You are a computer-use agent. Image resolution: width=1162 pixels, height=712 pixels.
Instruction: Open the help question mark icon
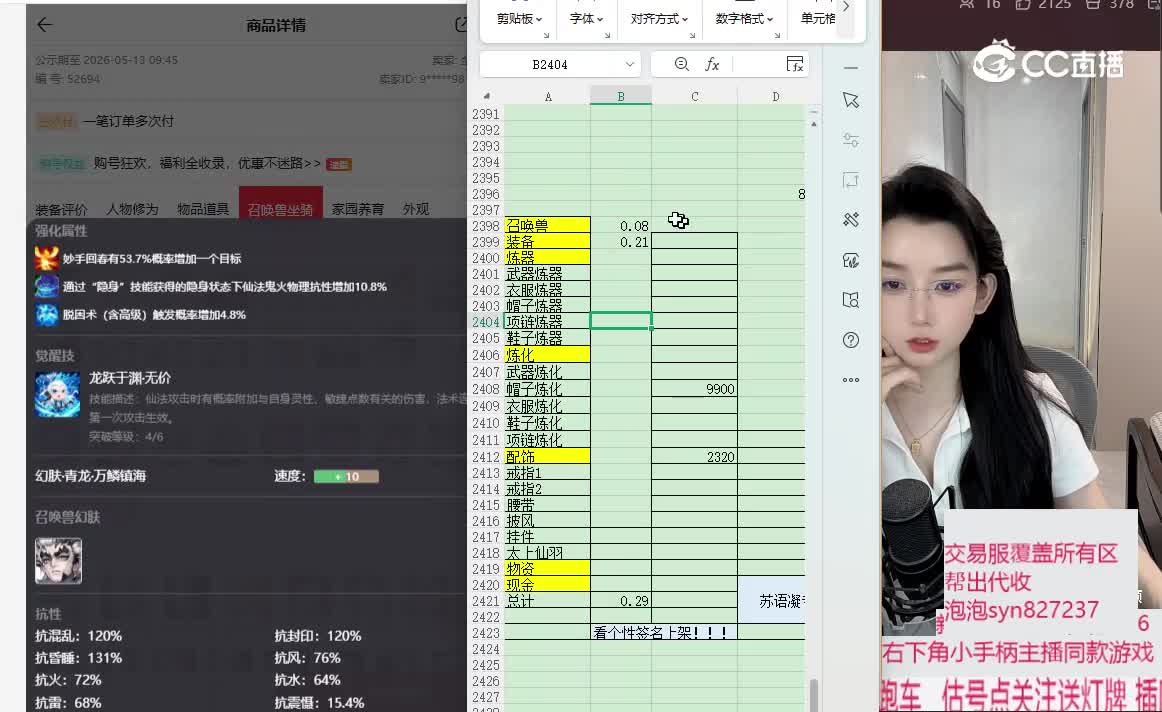[x=851, y=340]
